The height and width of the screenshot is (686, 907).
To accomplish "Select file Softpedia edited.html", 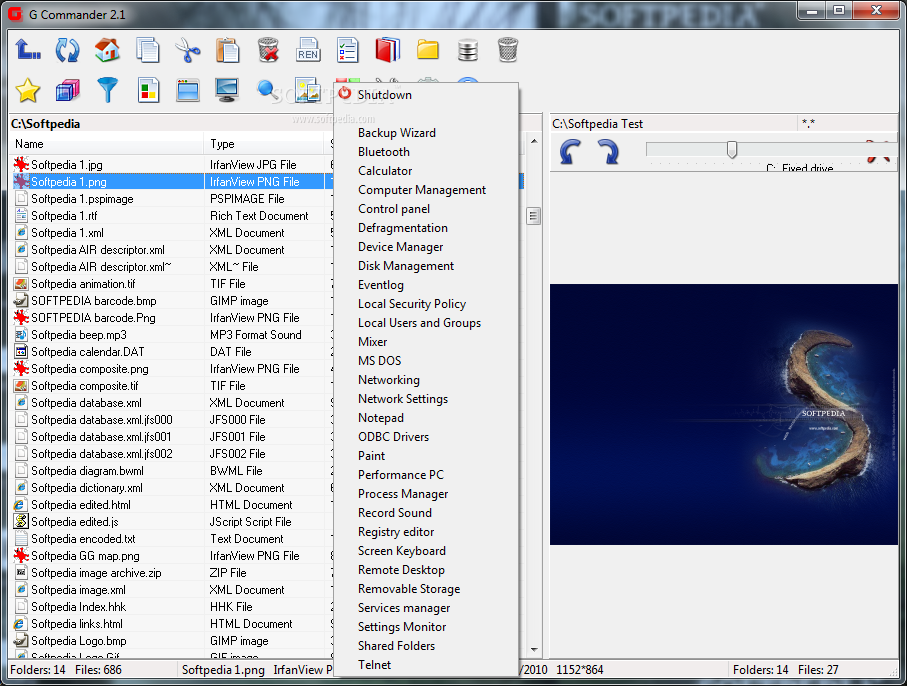I will coord(81,505).
